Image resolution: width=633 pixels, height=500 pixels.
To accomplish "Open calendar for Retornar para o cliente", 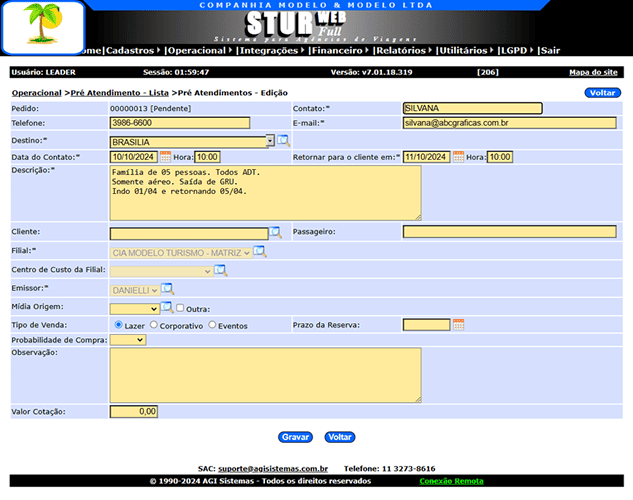I will [458, 157].
